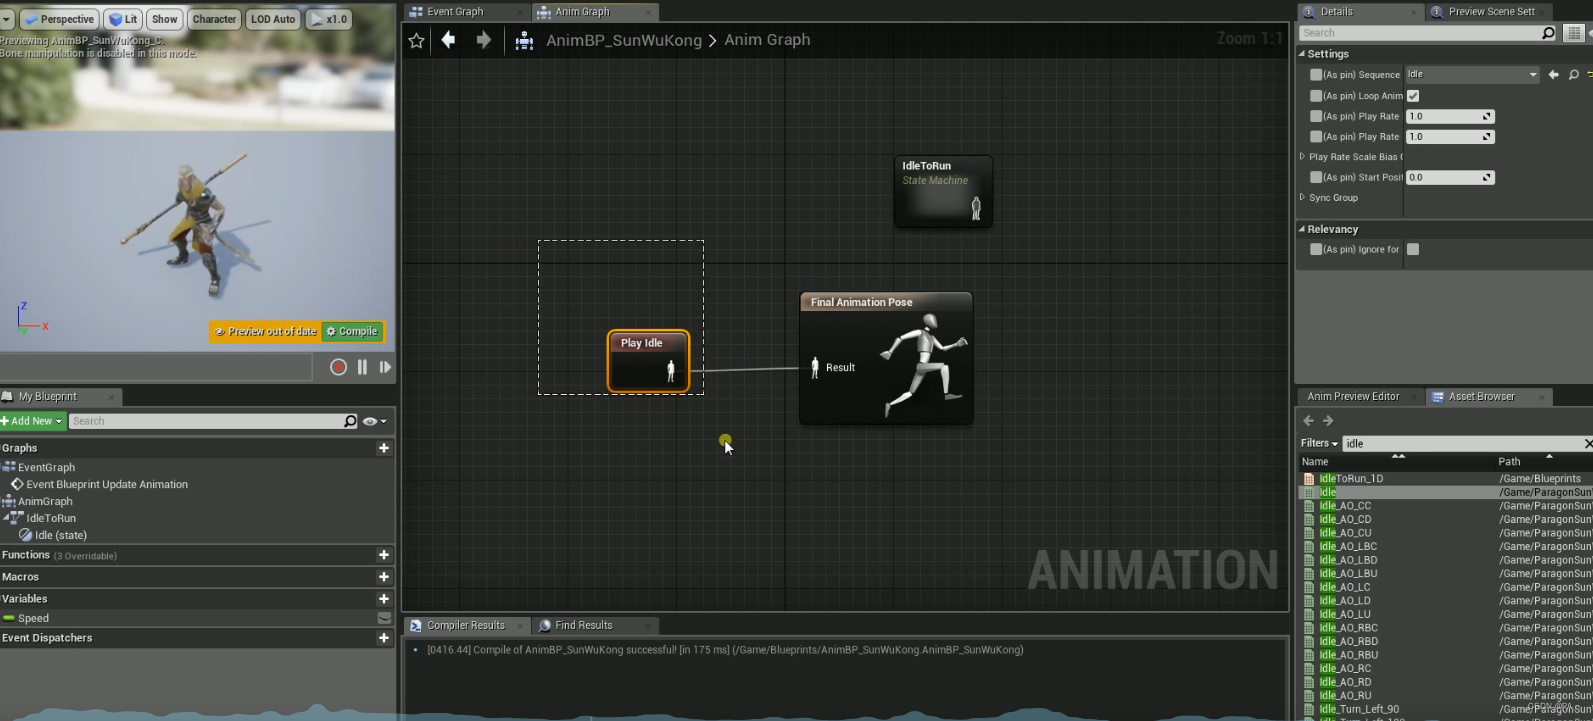The image size is (1593, 721).
Task: Open the Find Results tab
Action: pyautogui.click(x=584, y=625)
